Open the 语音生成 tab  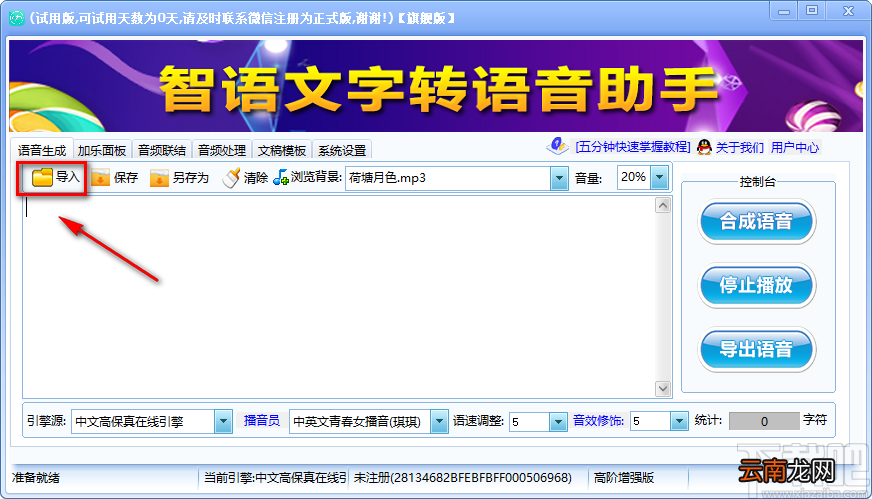click(x=42, y=150)
